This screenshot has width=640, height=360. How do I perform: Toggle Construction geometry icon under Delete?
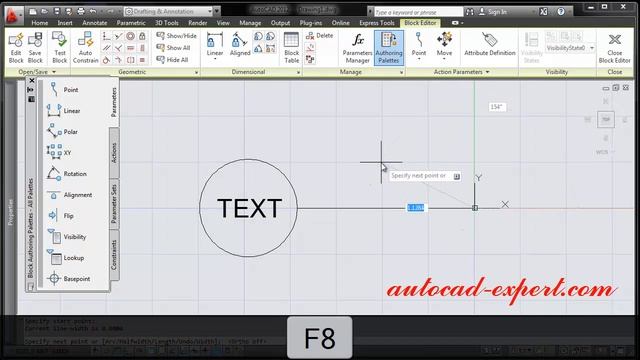coord(310,48)
